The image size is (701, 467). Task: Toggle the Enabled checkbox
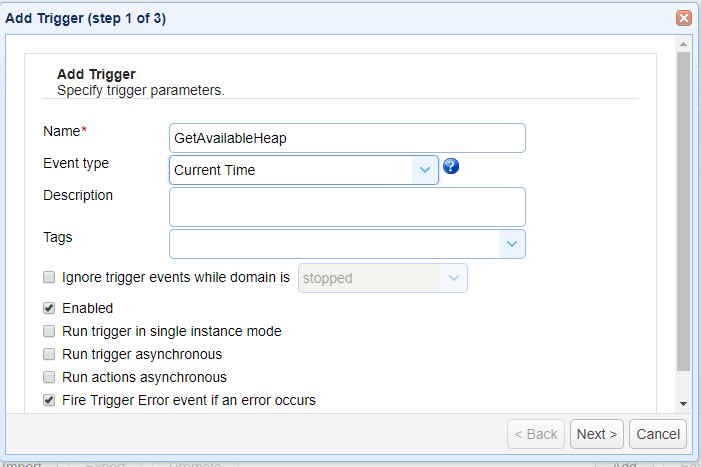point(49,308)
